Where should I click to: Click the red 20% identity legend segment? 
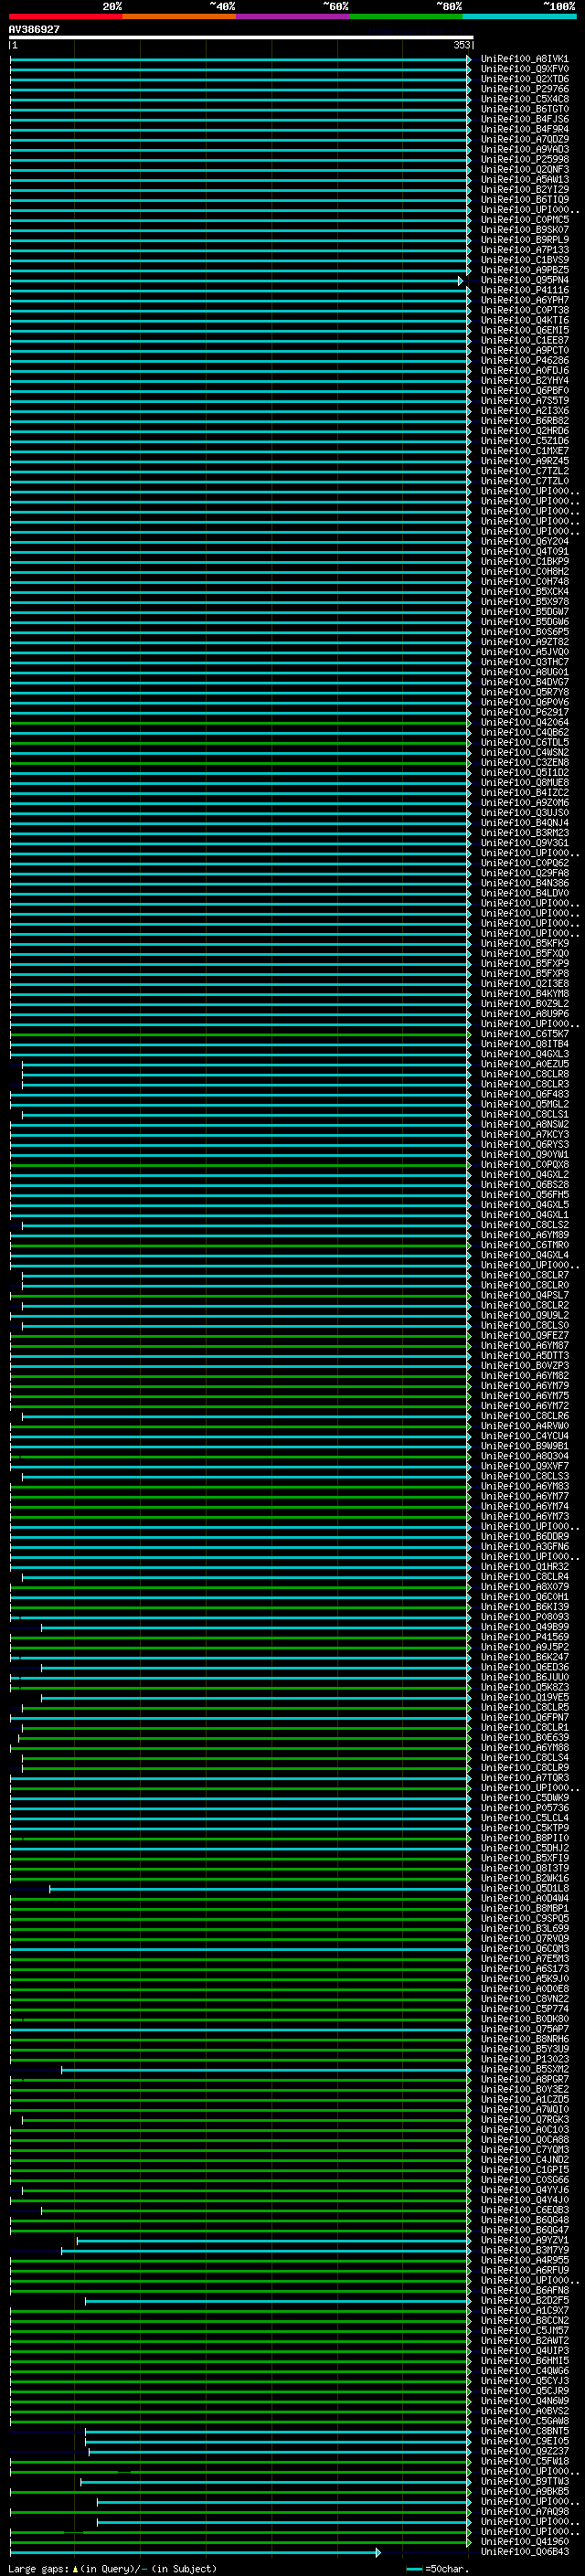[65, 16]
